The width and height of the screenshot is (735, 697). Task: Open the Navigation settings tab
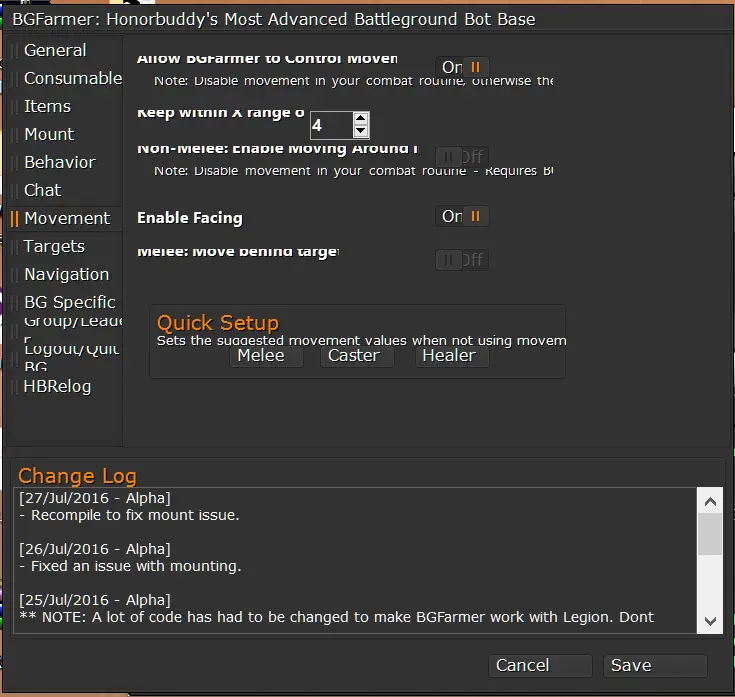(x=67, y=274)
